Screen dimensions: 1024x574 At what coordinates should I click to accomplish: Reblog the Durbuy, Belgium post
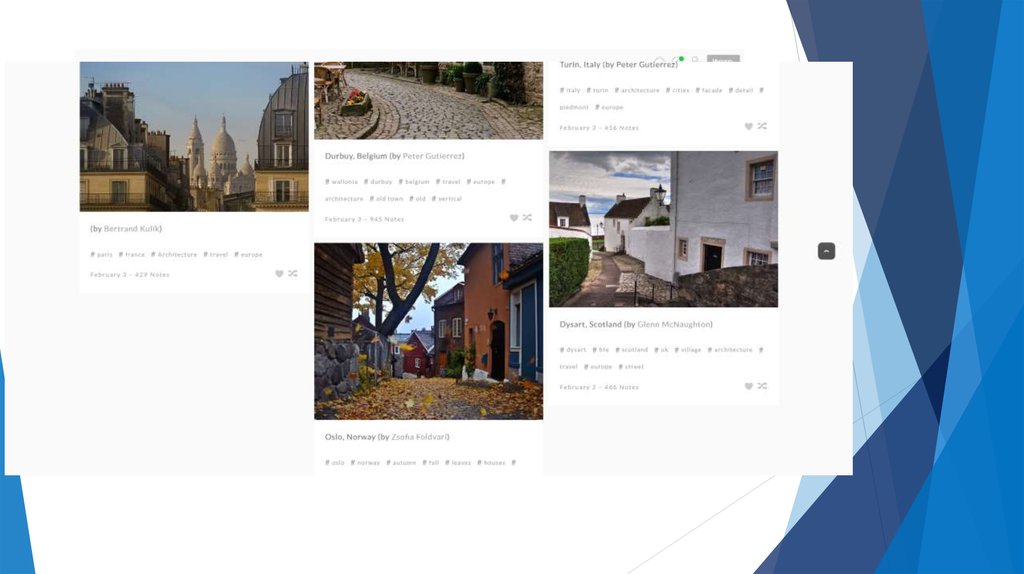tap(527, 217)
